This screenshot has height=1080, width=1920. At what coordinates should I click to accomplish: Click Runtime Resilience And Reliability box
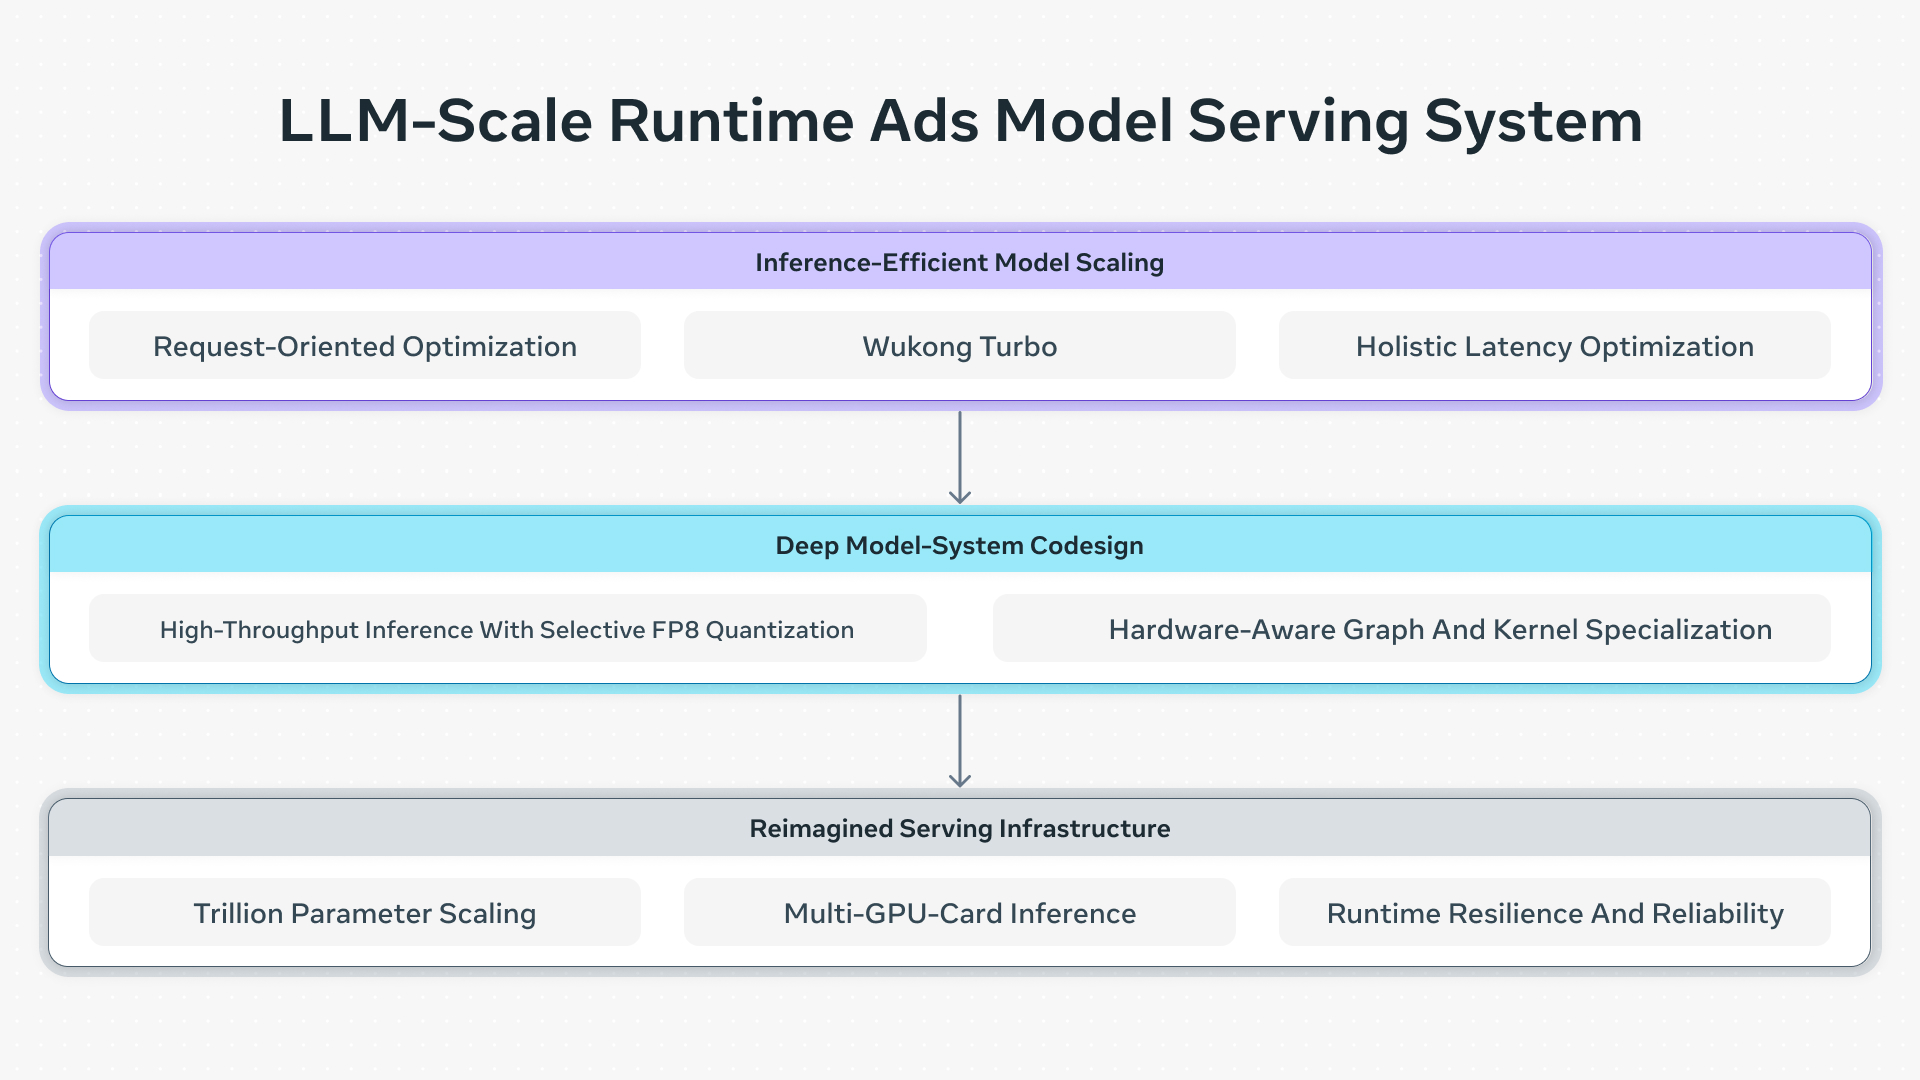pos(1554,913)
